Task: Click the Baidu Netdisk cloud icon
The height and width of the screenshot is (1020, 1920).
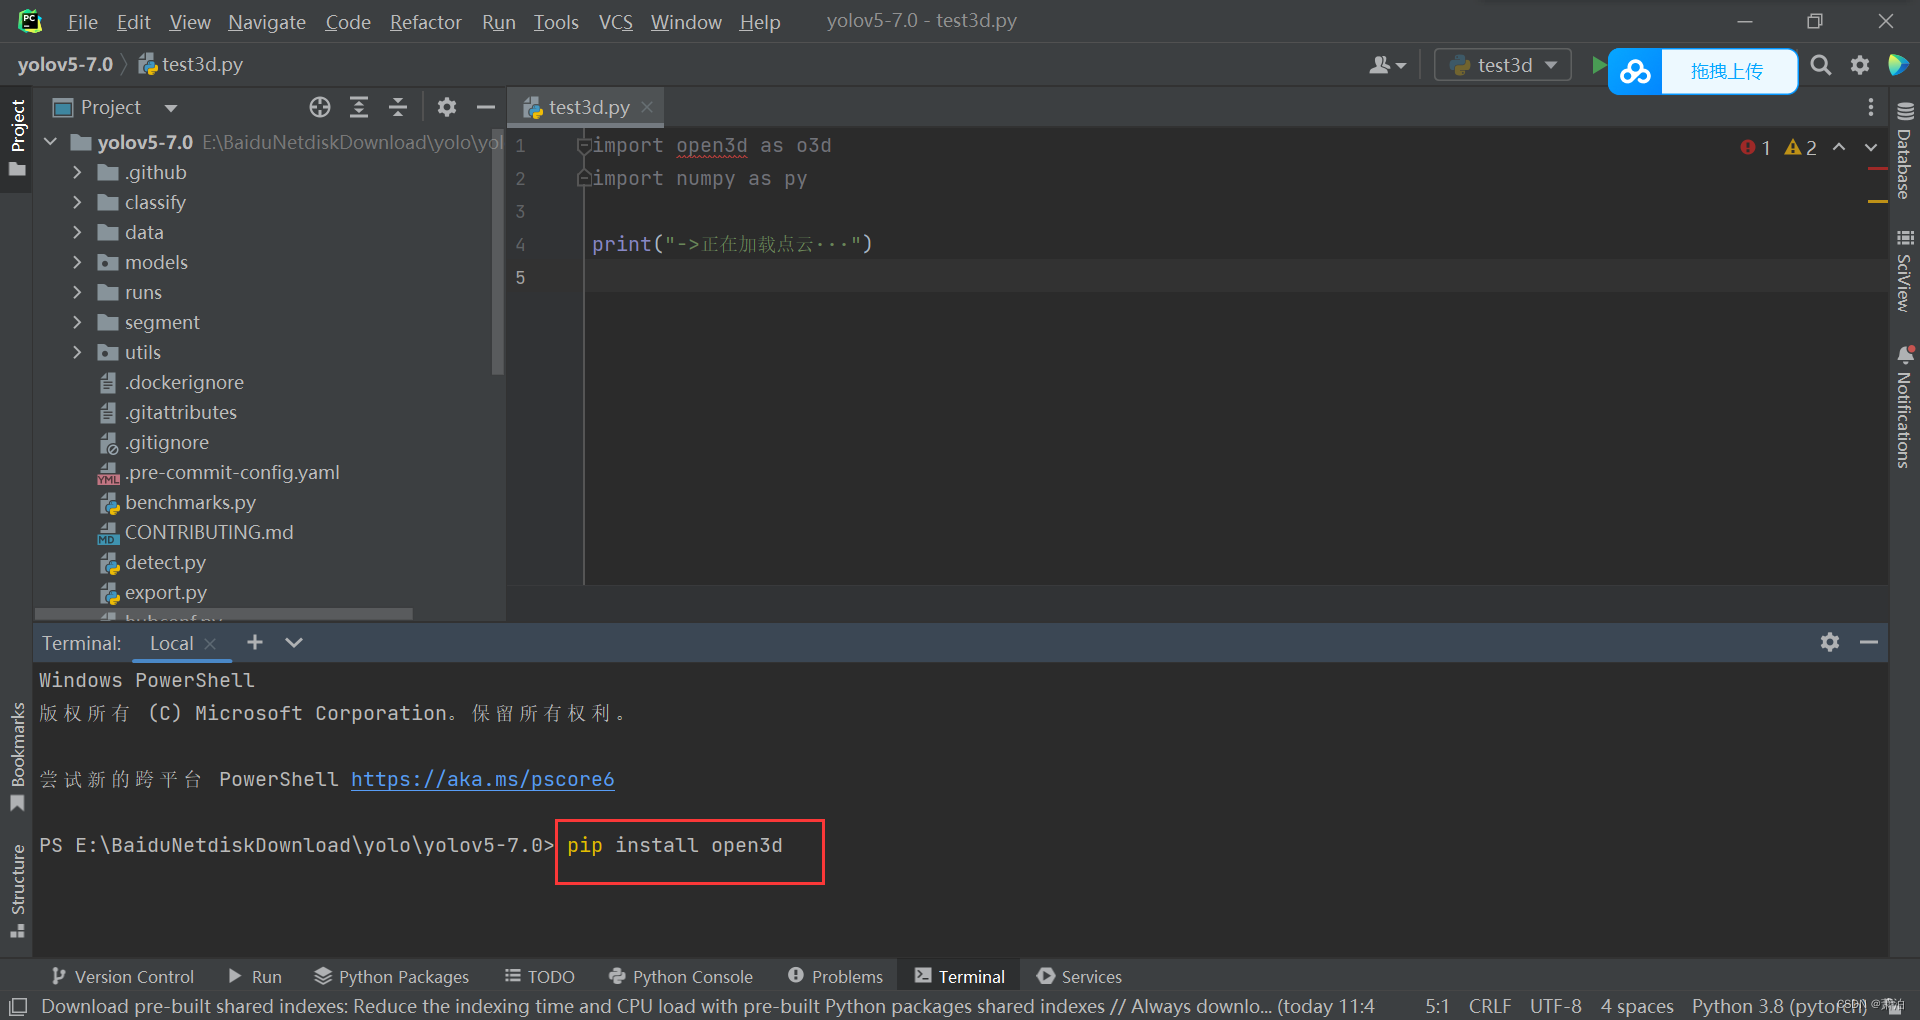Action: pos(1634,71)
